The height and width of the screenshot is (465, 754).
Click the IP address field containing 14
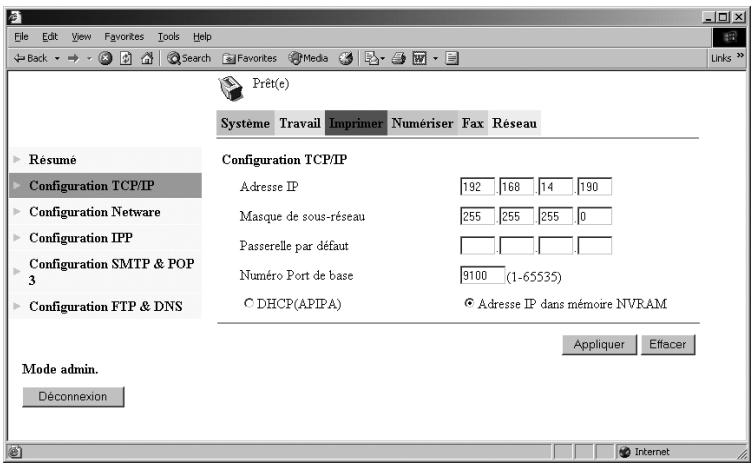coord(555,187)
